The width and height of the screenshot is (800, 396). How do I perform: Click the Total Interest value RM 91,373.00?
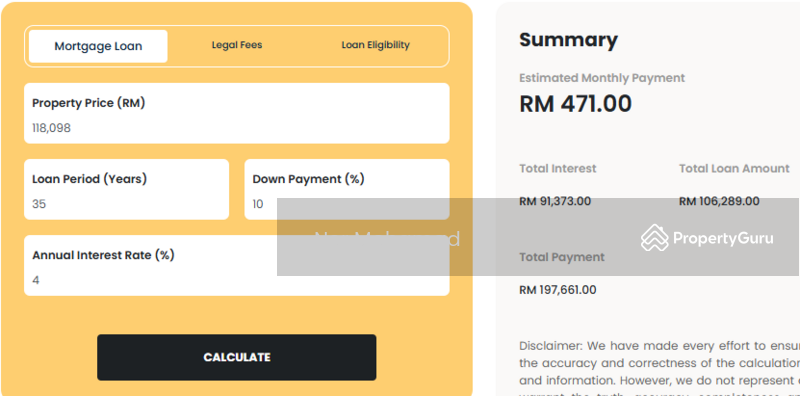point(555,201)
